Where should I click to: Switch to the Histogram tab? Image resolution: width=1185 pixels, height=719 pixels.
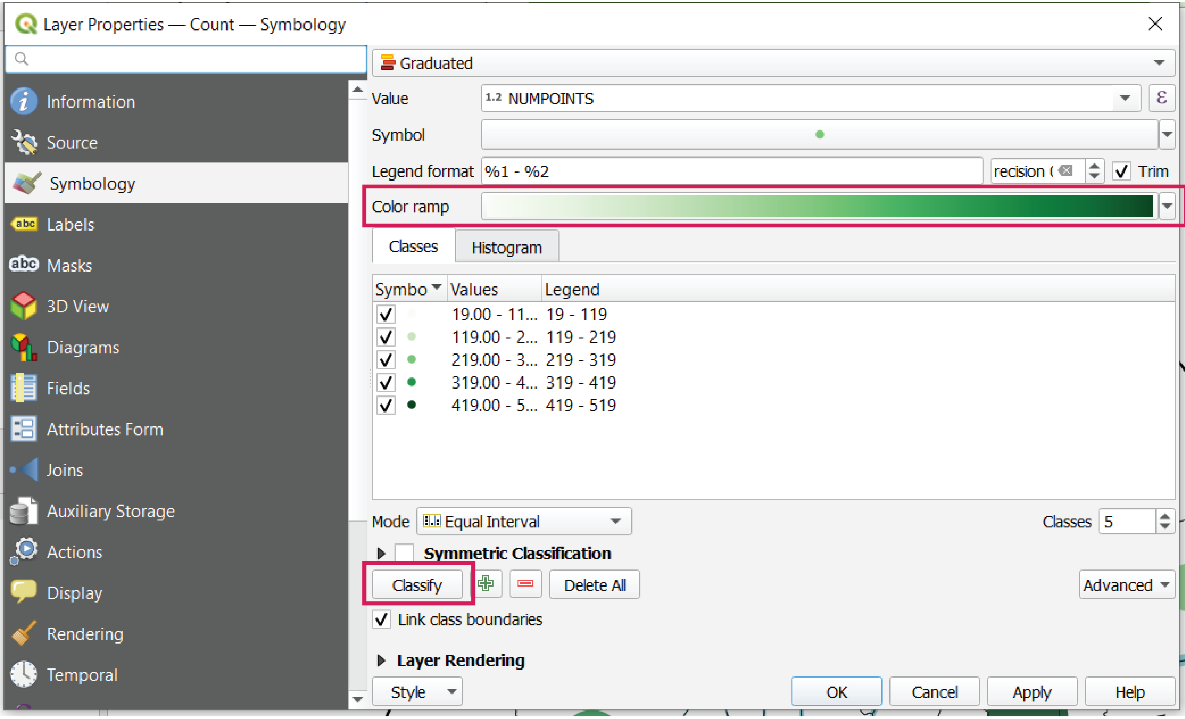pyautogui.click(x=506, y=247)
